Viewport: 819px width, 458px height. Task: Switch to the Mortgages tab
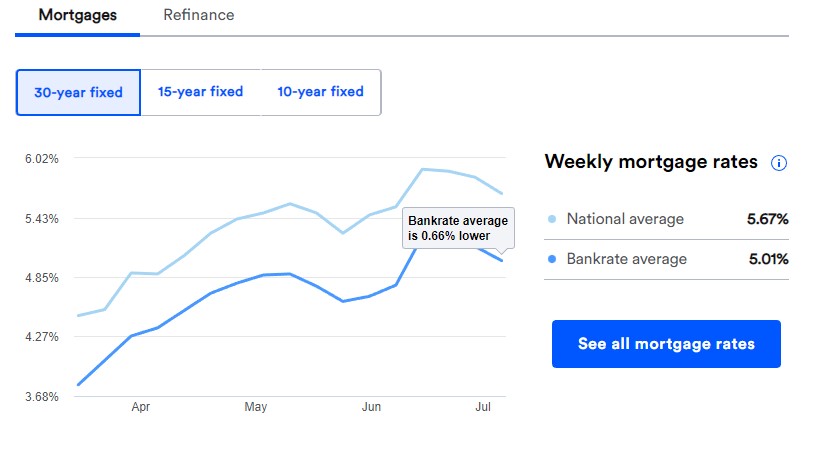(77, 16)
